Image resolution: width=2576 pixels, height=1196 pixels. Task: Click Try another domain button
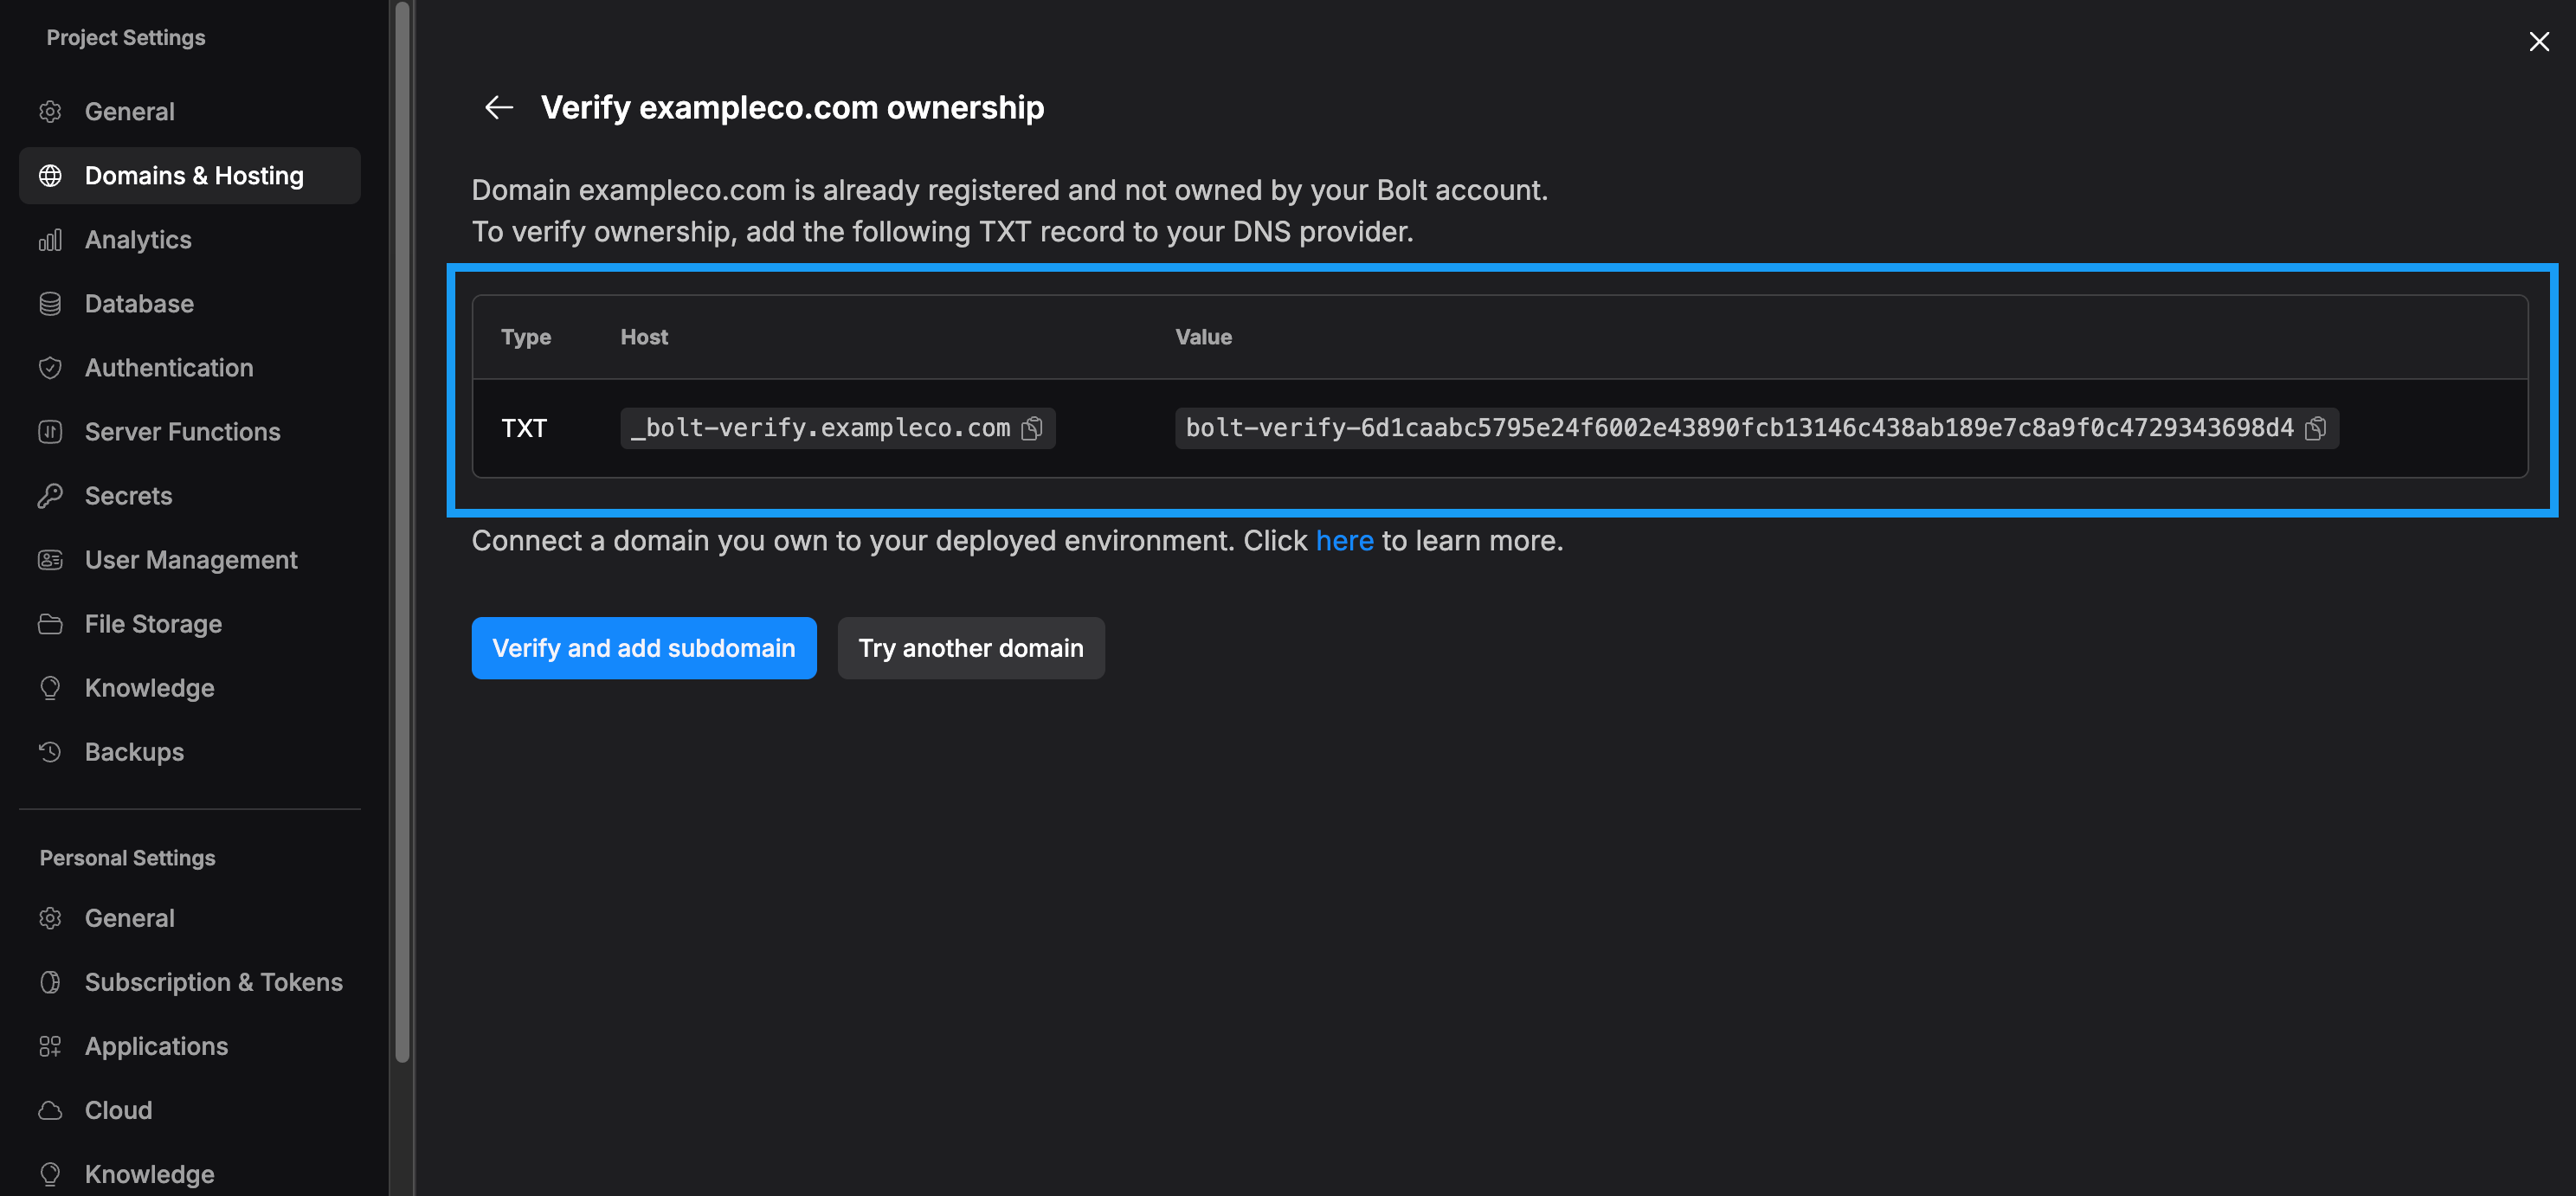tap(970, 648)
